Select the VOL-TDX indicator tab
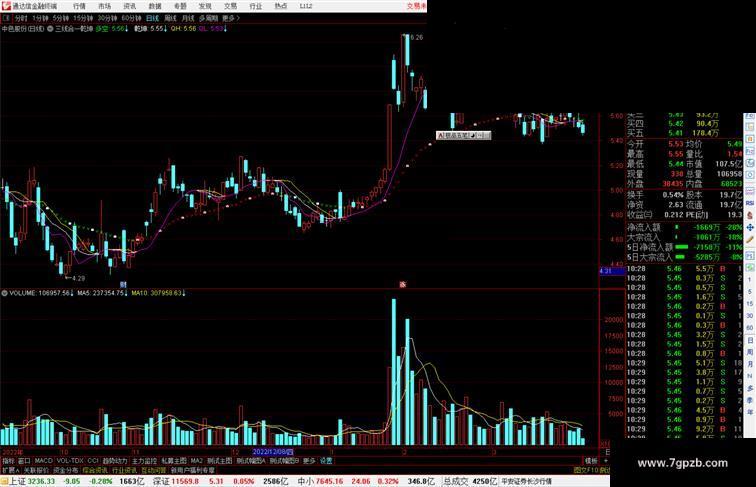756x487 pixels. (70, 461)
